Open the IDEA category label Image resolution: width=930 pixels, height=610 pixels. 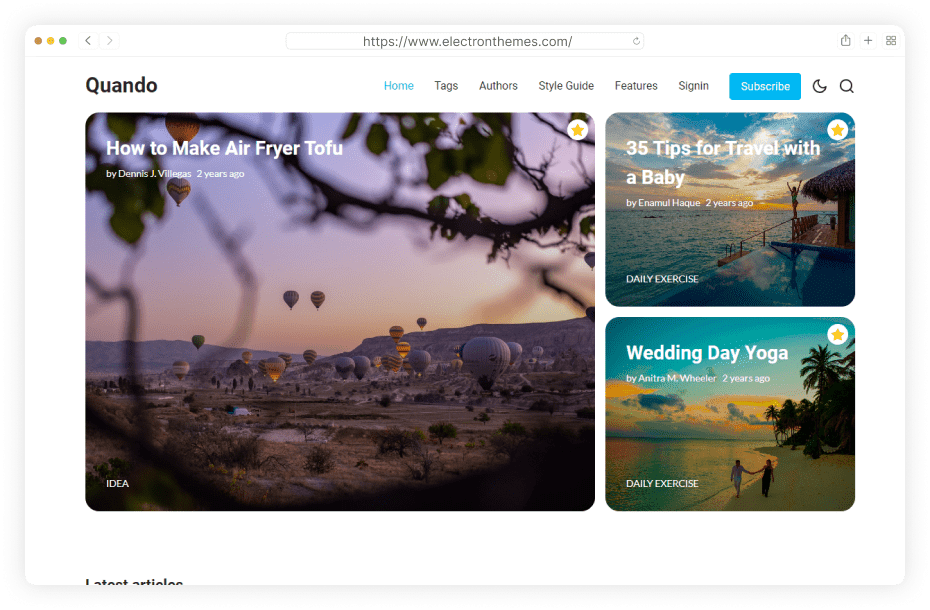point(117,483)
